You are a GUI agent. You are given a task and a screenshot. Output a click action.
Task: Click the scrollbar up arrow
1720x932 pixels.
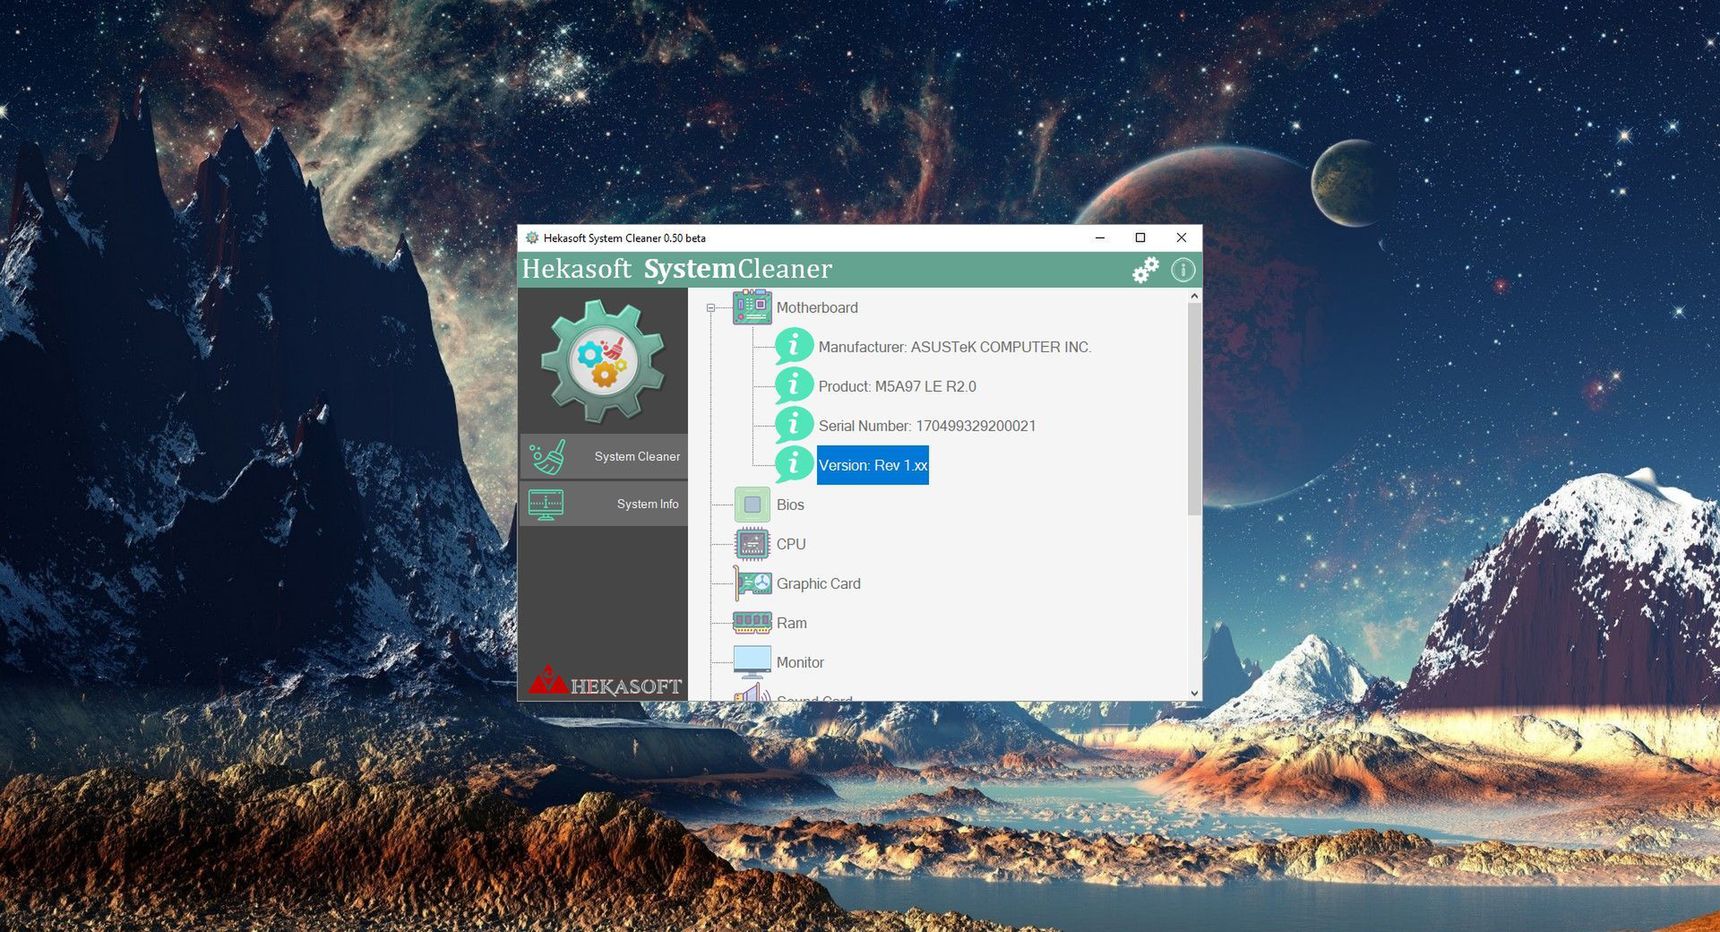tap(1194, 296)
